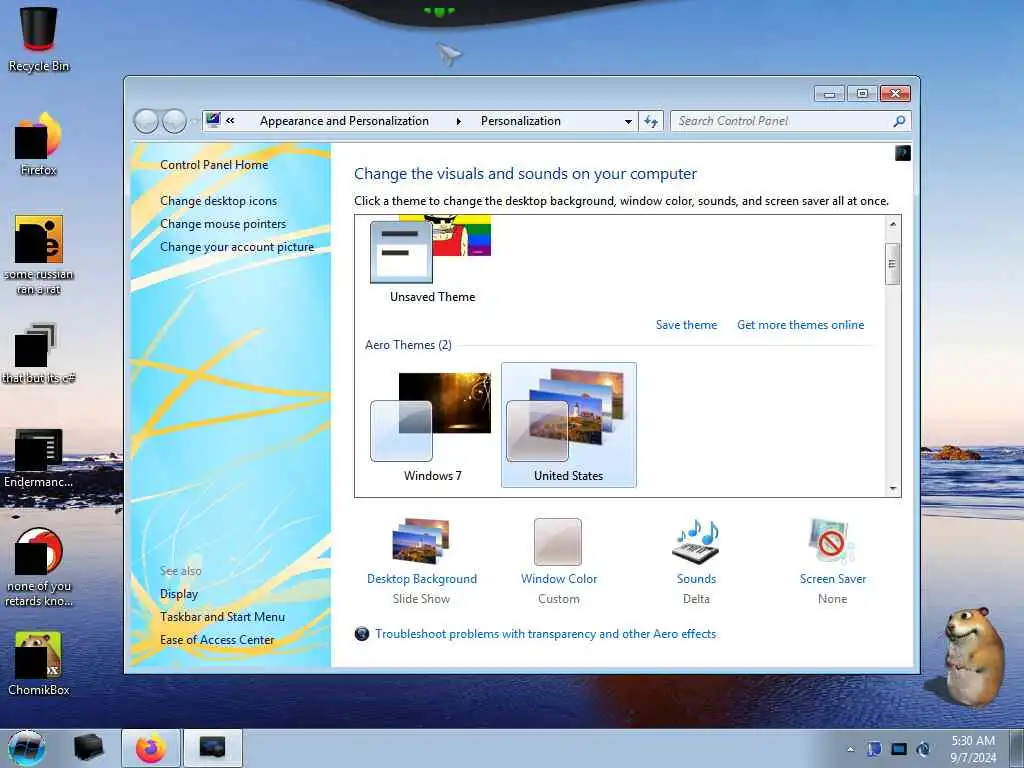Open Display under See also

[x=179, y=594]
